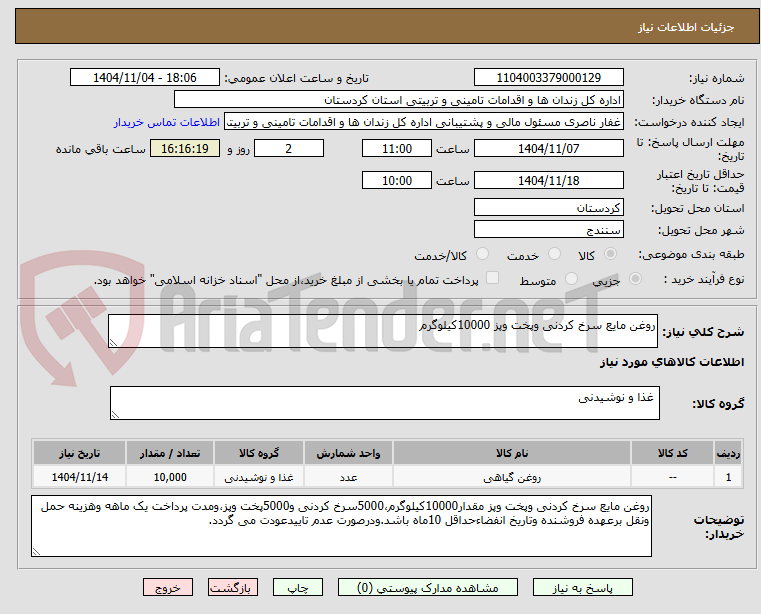Select the جزیی purchase type radio
Viewport: 761px width, 614px height.
point(635,279)
